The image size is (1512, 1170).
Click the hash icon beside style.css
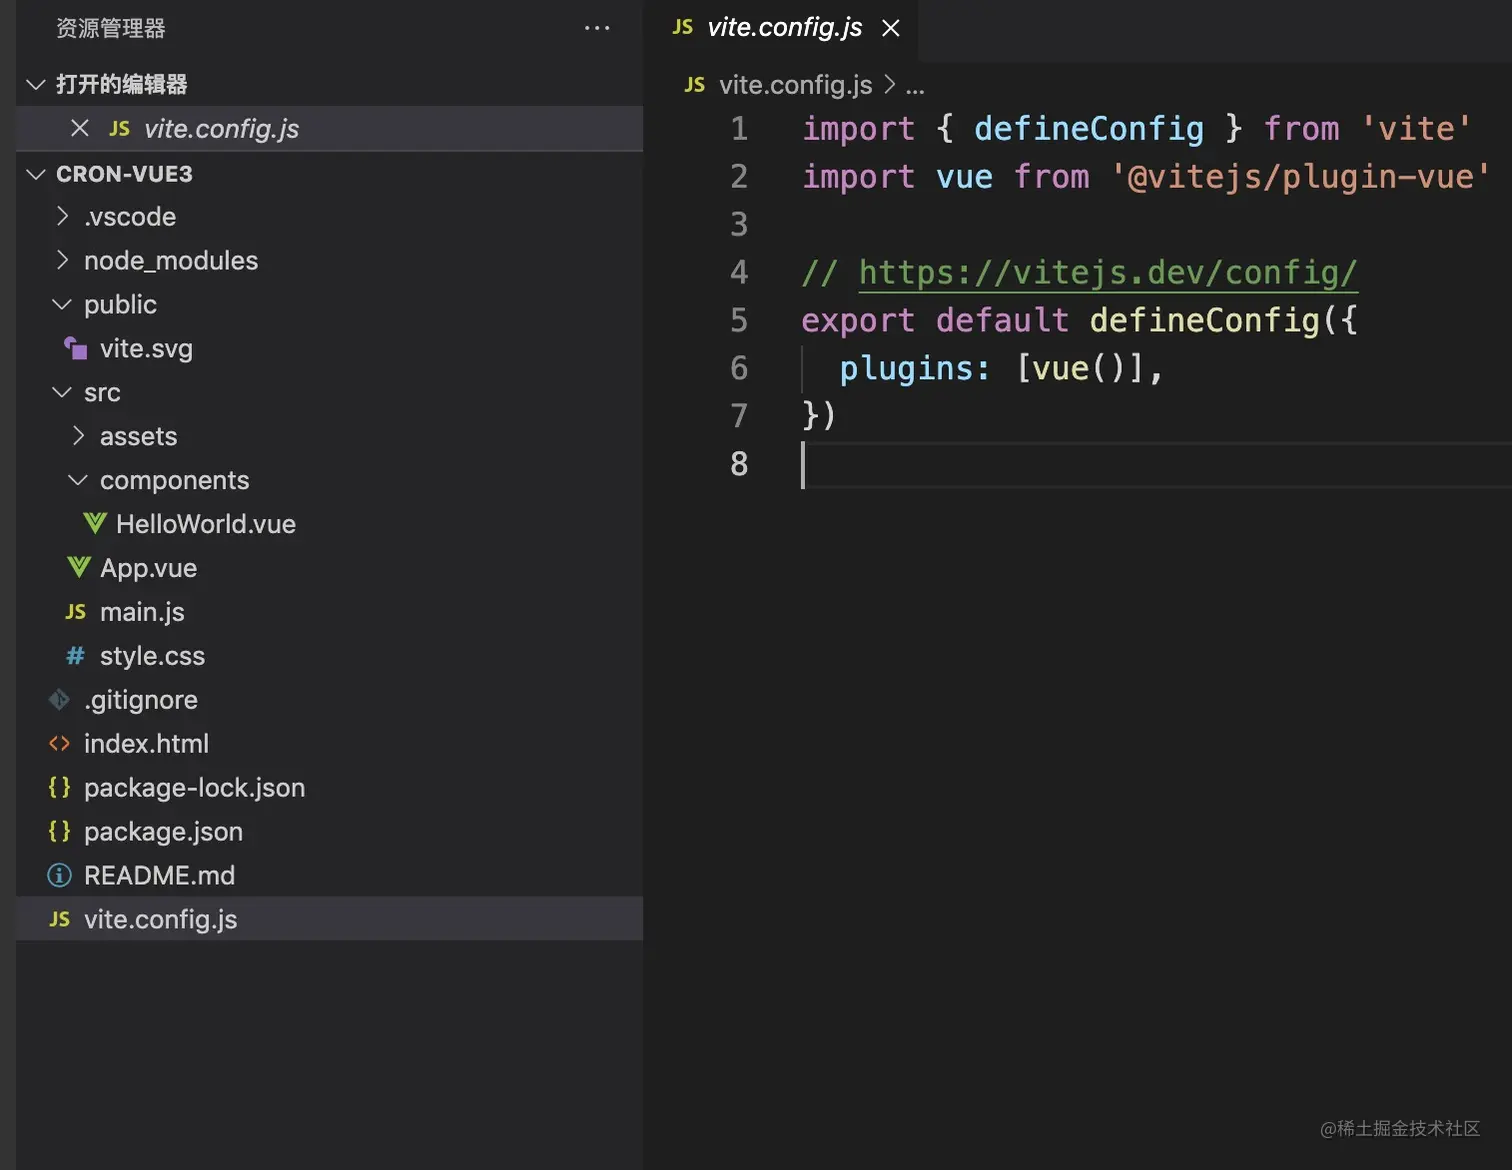75,656
